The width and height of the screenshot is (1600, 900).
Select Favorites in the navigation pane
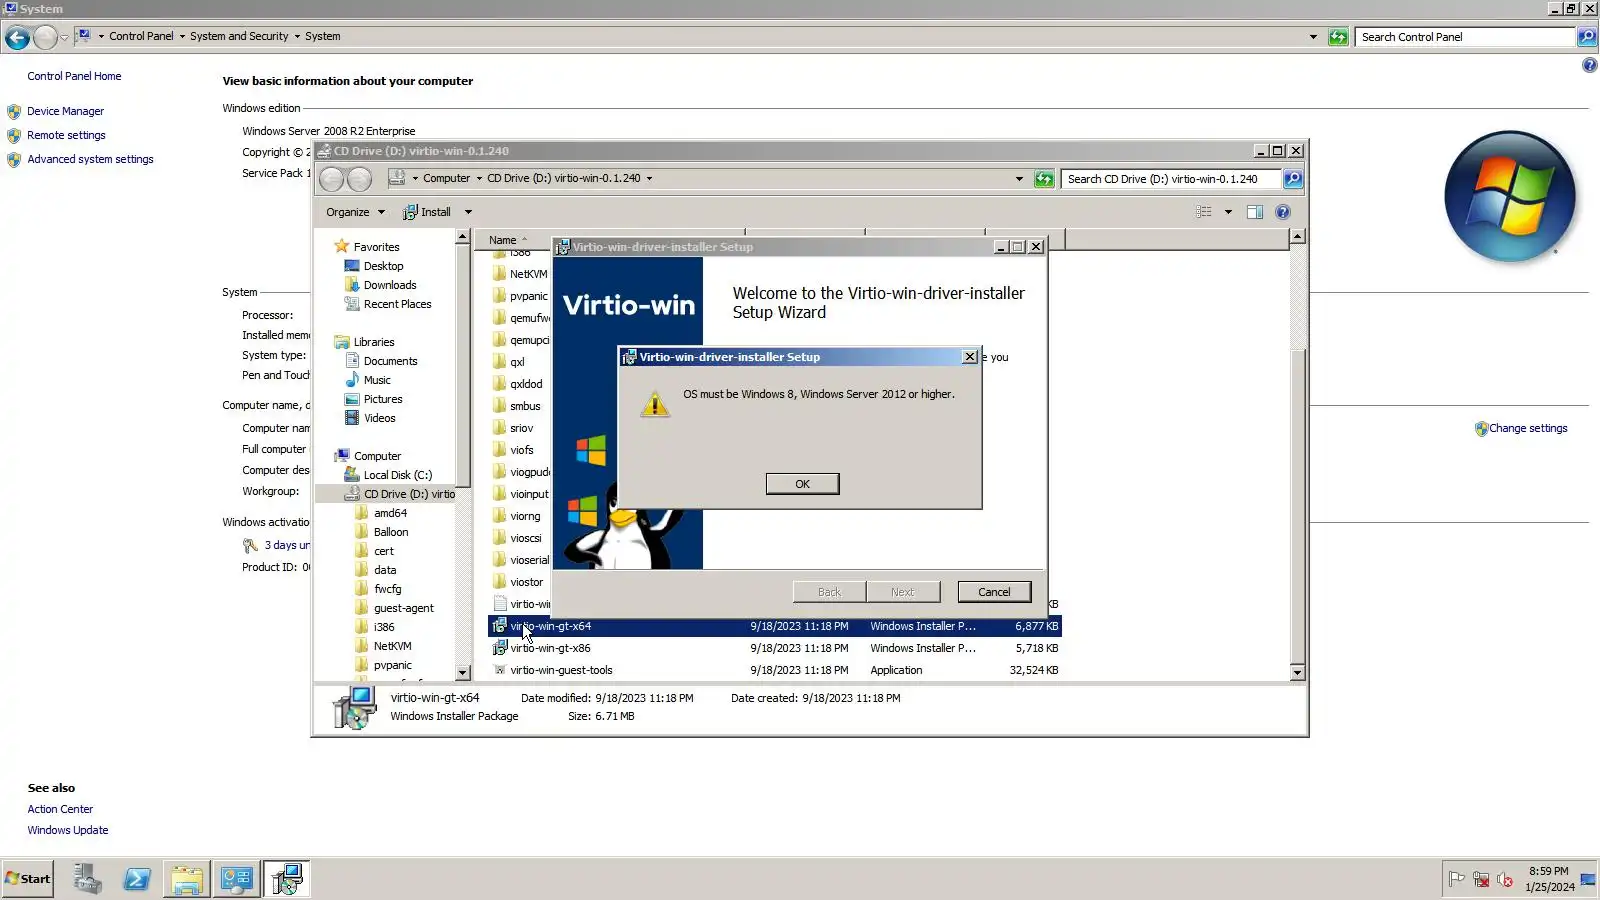(376, 247)
